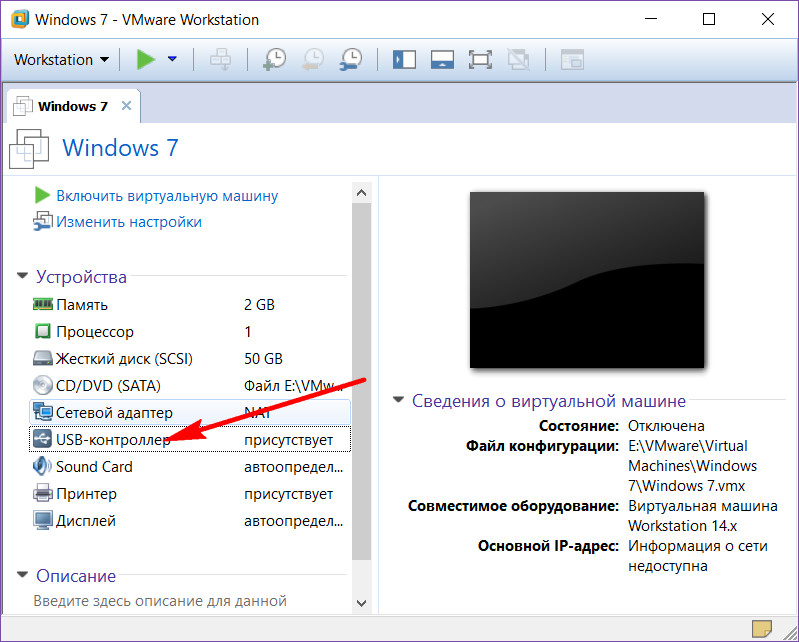Viewport: 799px width, 642px height.
Task: Click the scroll down arrow in left panel
Action: coord(362,604)
